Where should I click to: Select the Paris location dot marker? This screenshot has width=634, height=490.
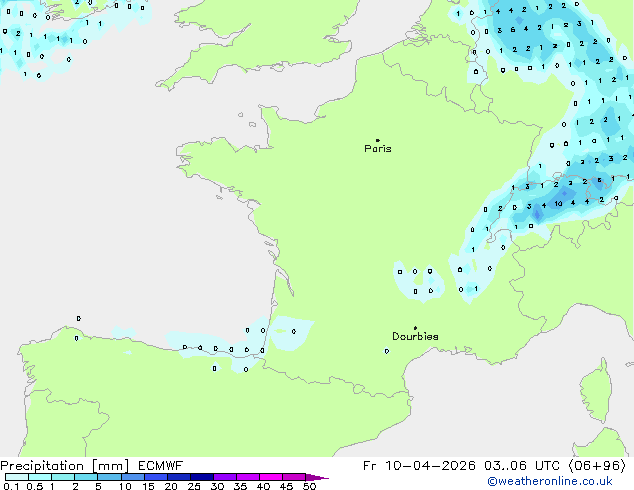point(378,140)
